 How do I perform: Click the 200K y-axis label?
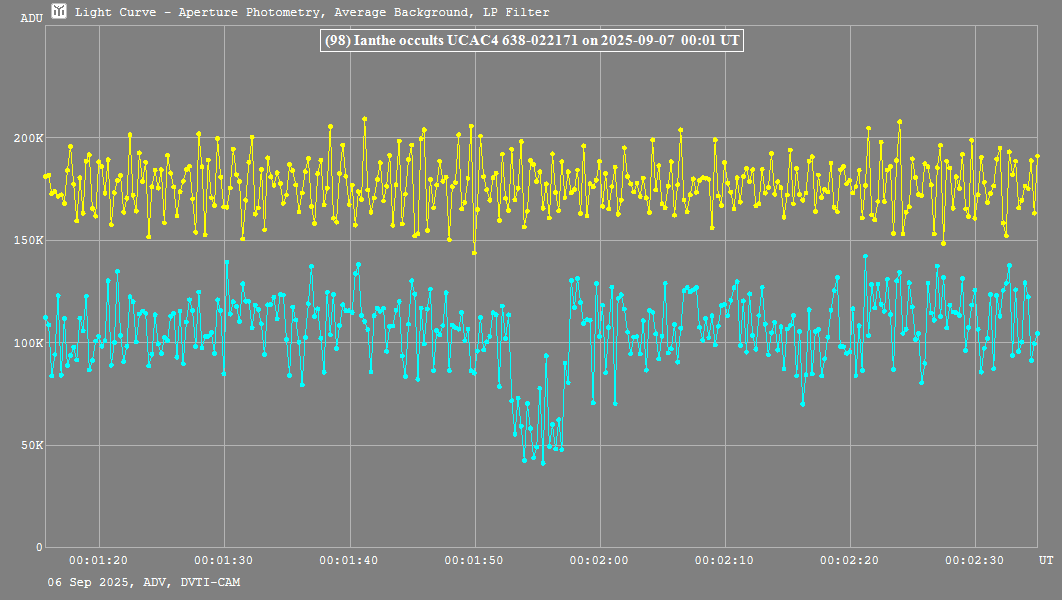tap(27, 138)
